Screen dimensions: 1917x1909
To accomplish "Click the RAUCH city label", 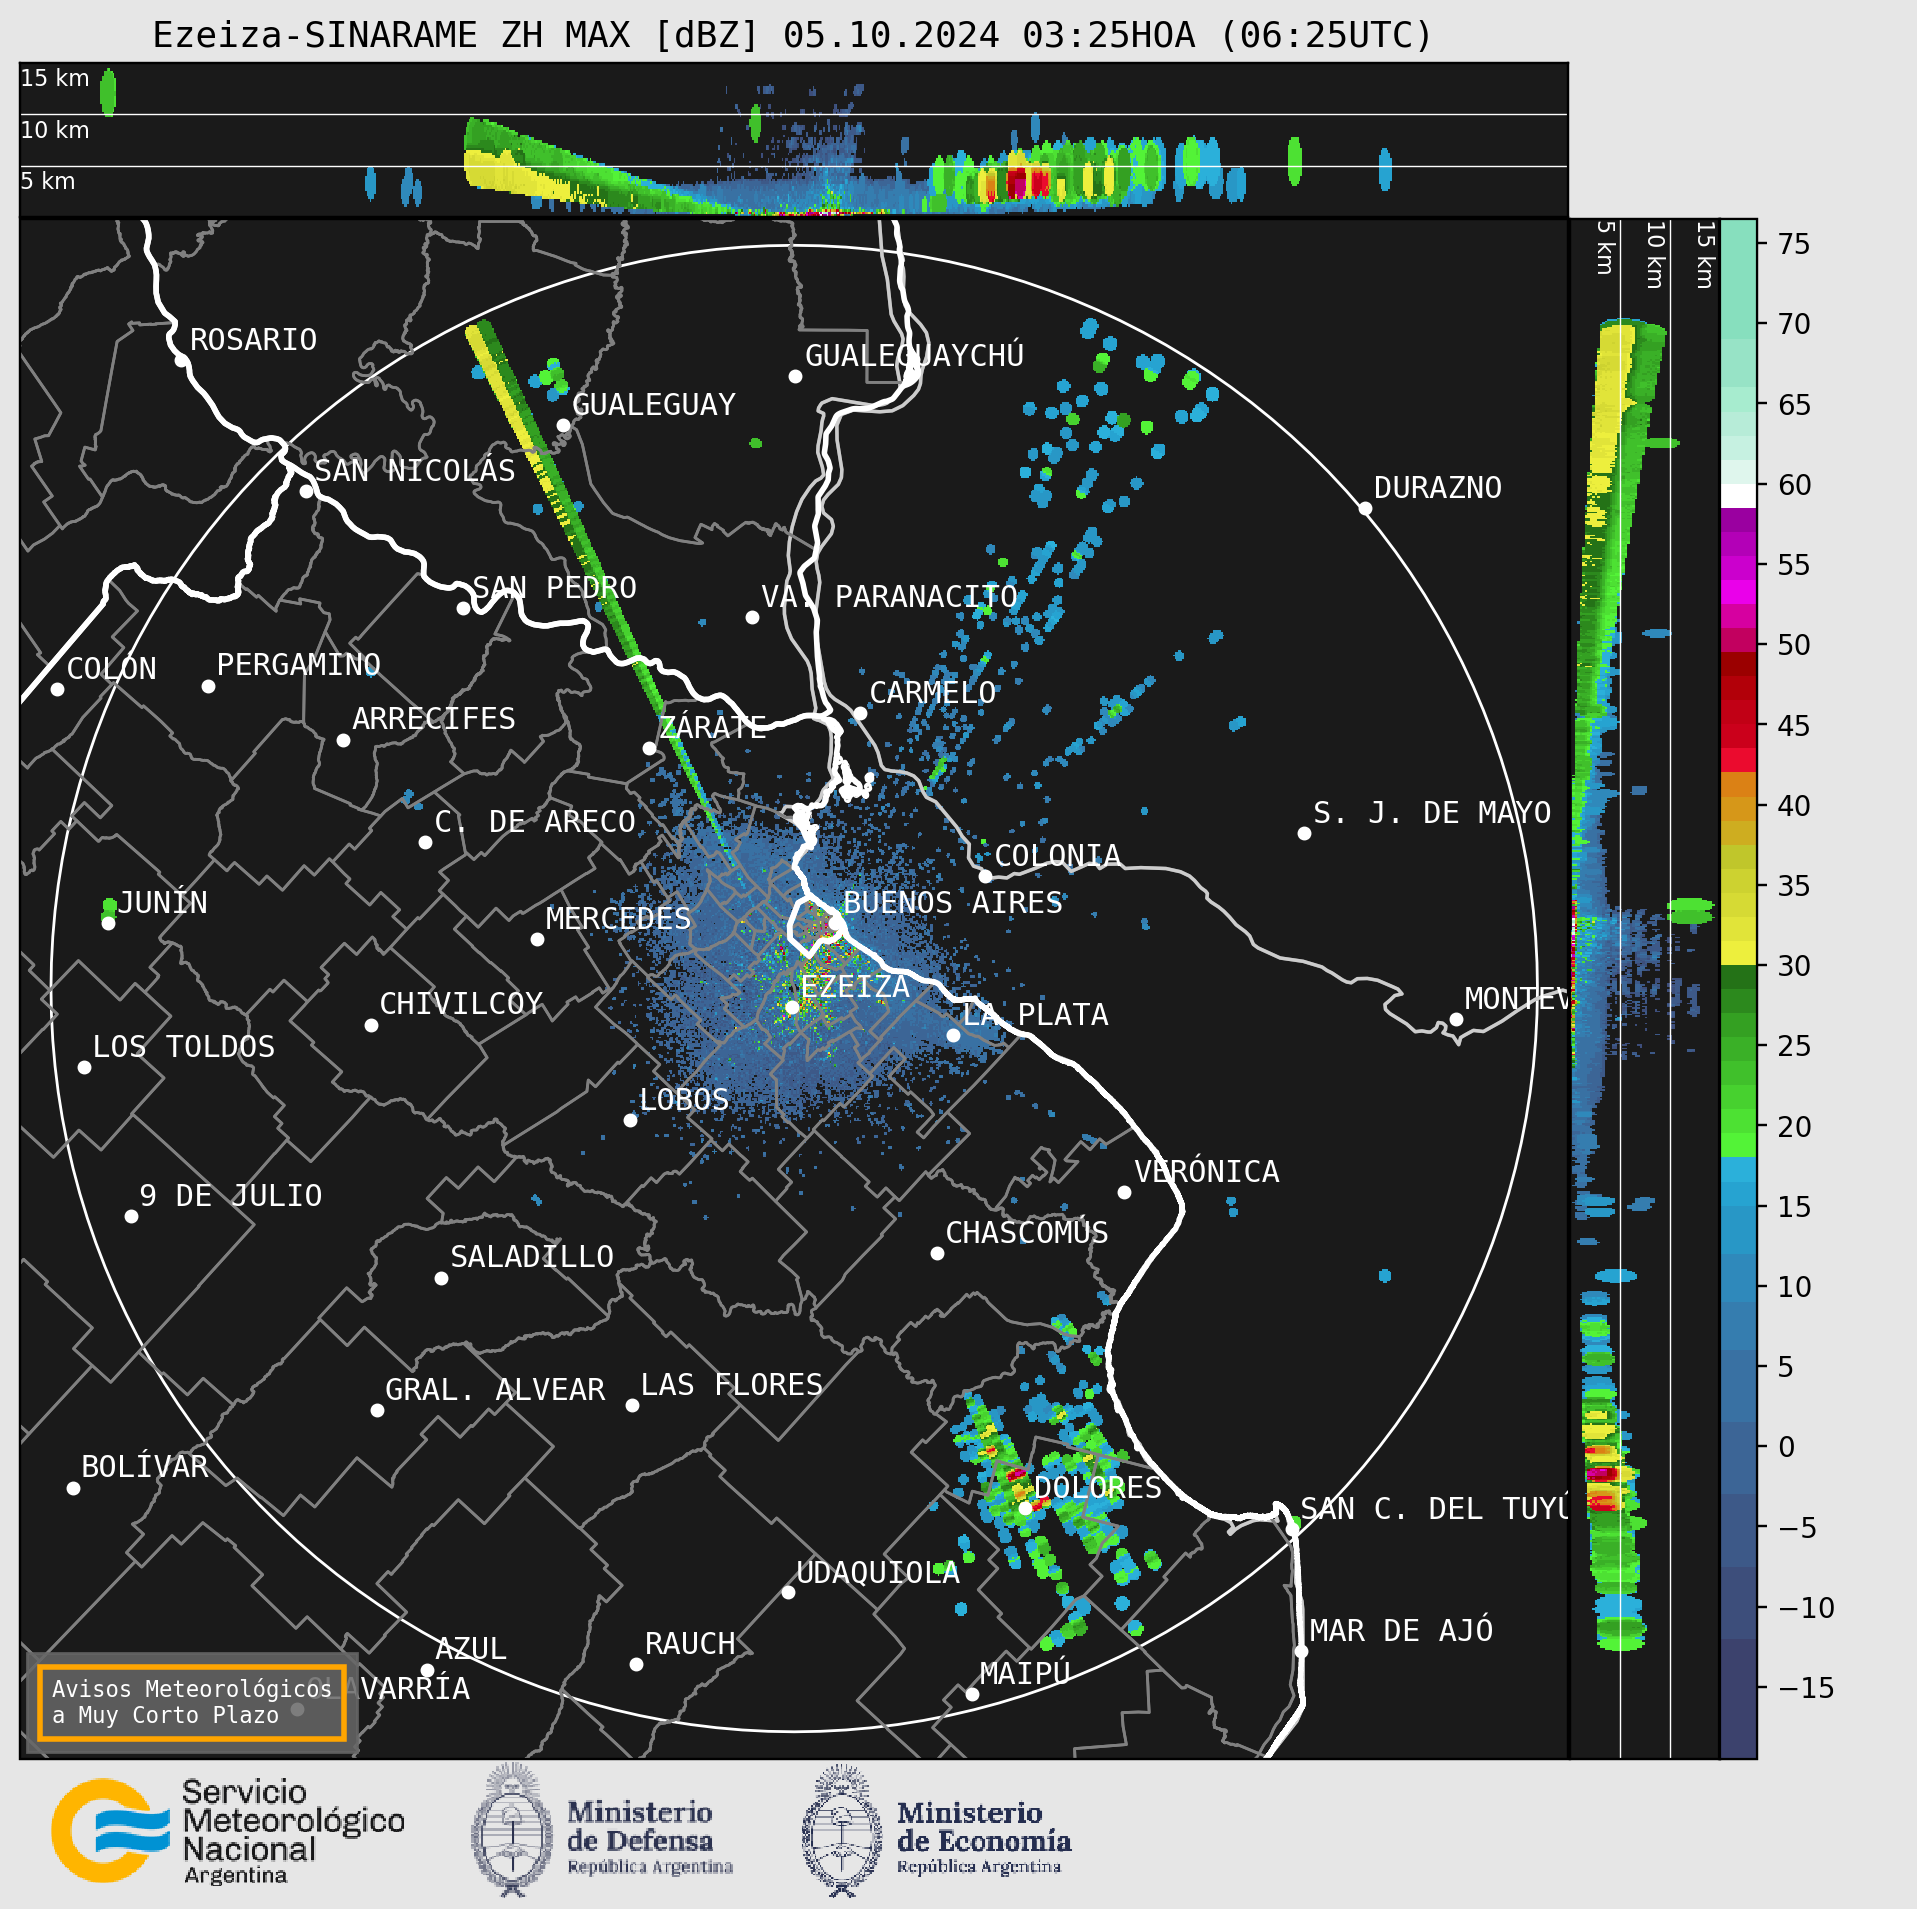I will pos(689,1643).
